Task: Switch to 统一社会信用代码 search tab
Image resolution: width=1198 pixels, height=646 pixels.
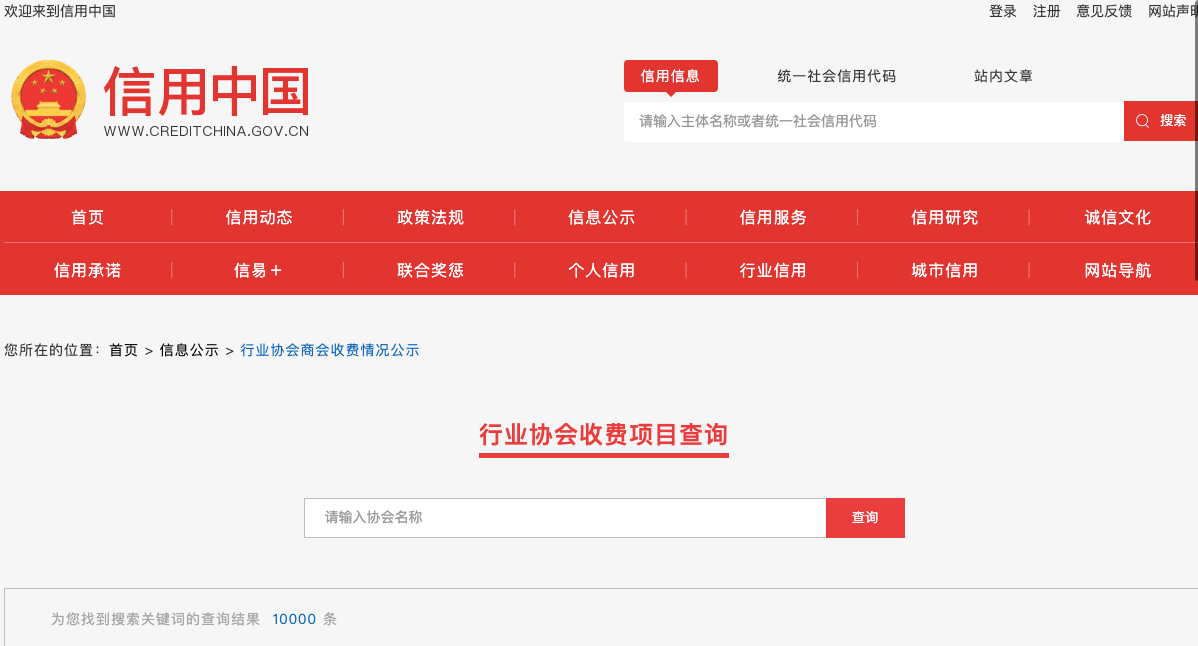Action: tap(837, 76)
